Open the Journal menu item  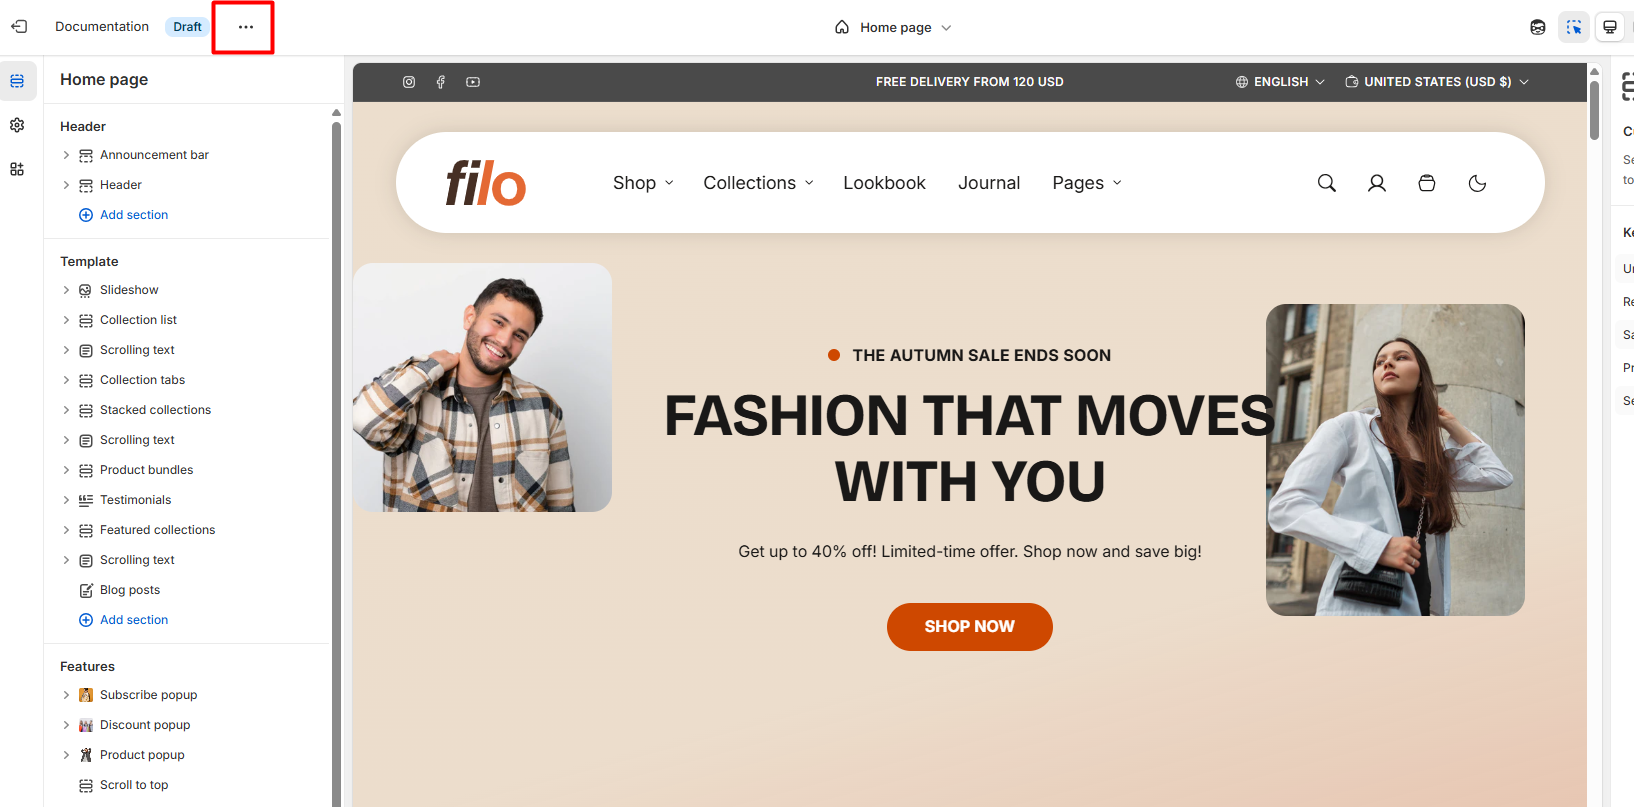[989, 183]
